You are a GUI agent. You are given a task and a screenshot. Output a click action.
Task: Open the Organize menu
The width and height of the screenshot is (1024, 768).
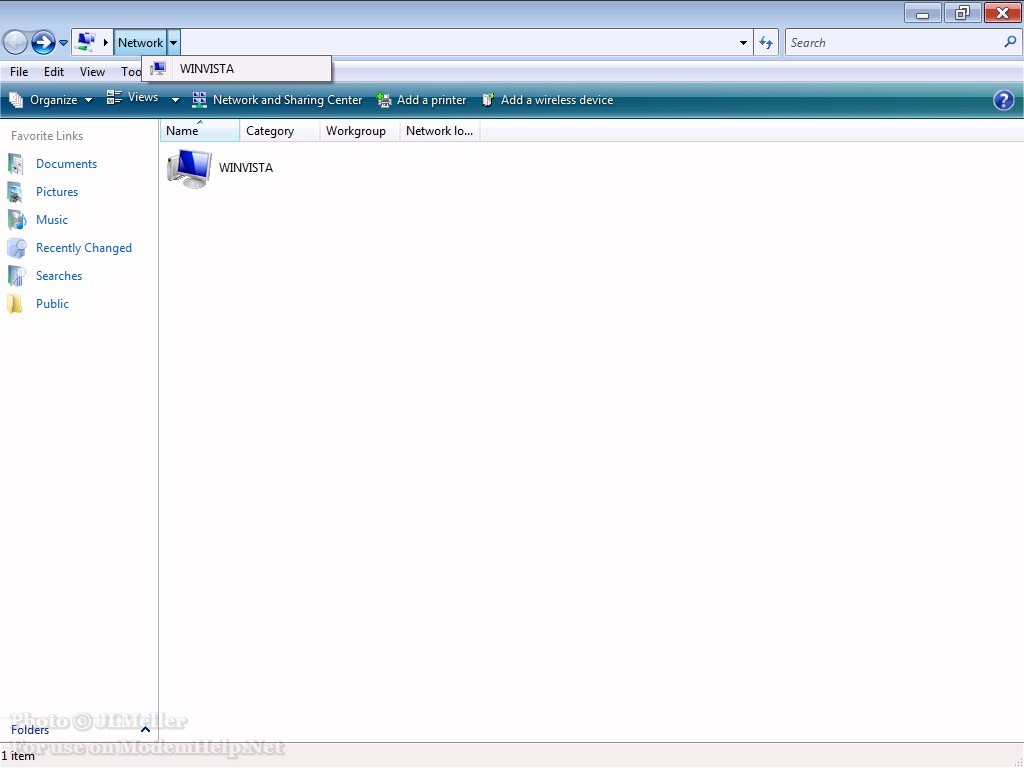[x=50, y=100]
